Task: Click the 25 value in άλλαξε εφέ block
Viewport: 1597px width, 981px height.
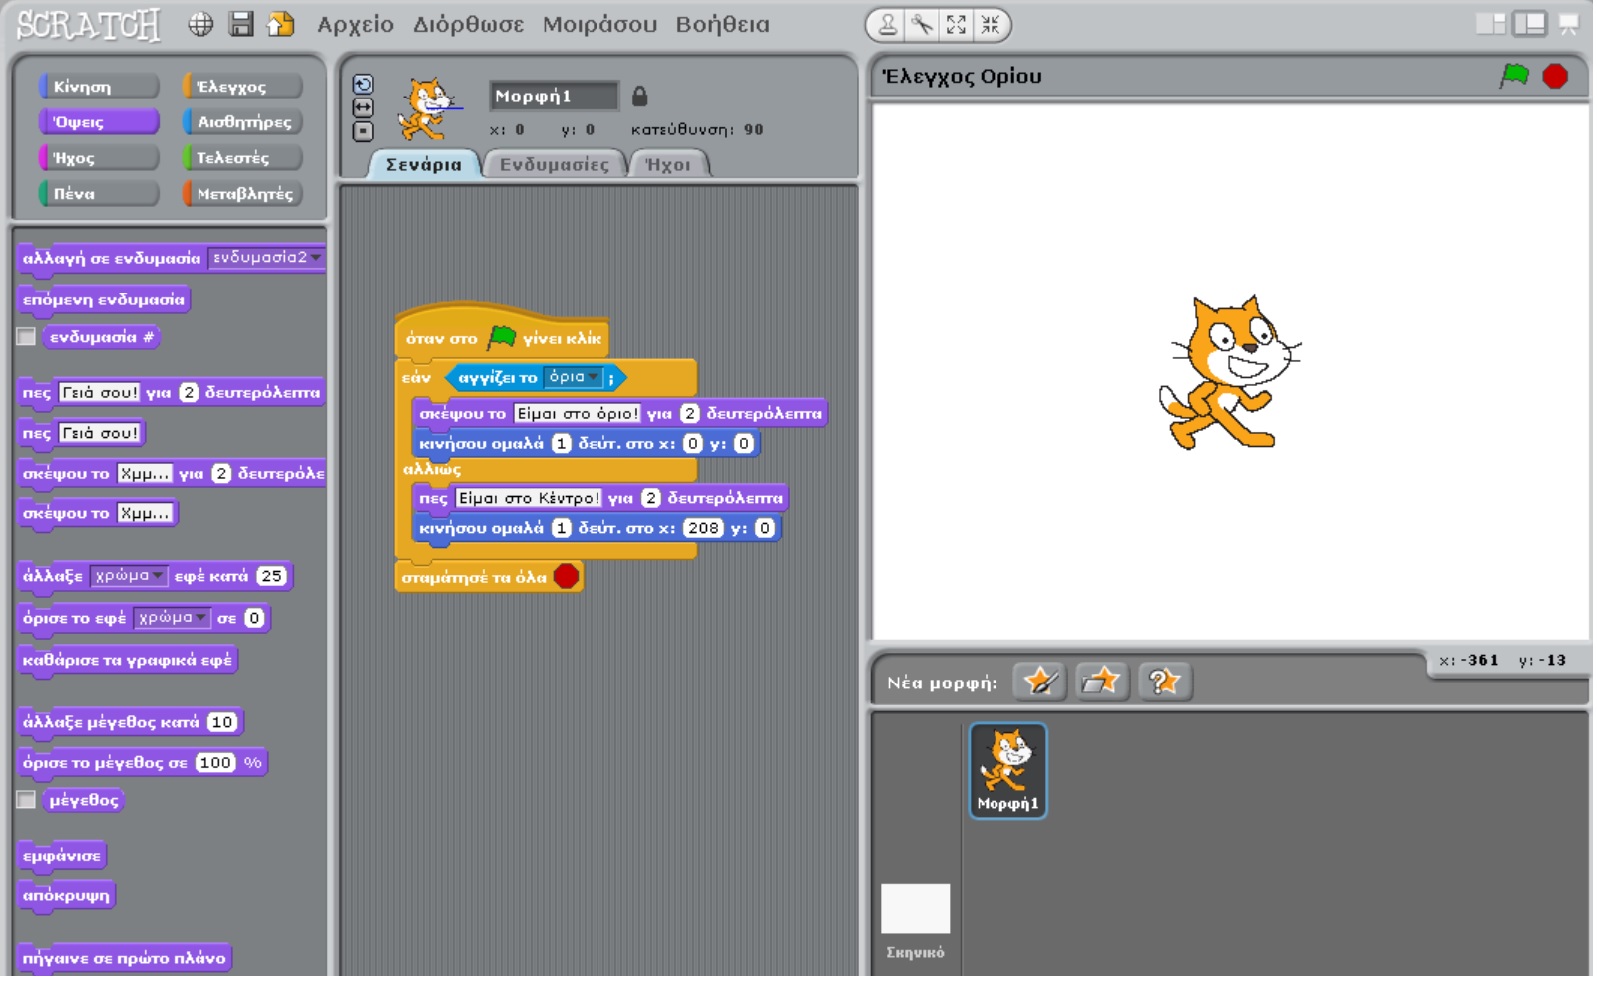Action: (x=271, y=576)
